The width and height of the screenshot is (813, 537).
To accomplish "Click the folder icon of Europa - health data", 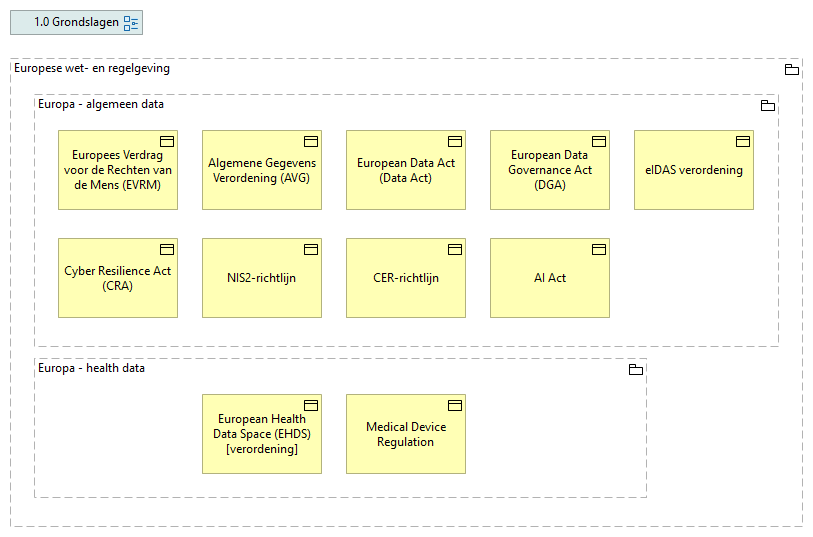I will click(635, 370).
